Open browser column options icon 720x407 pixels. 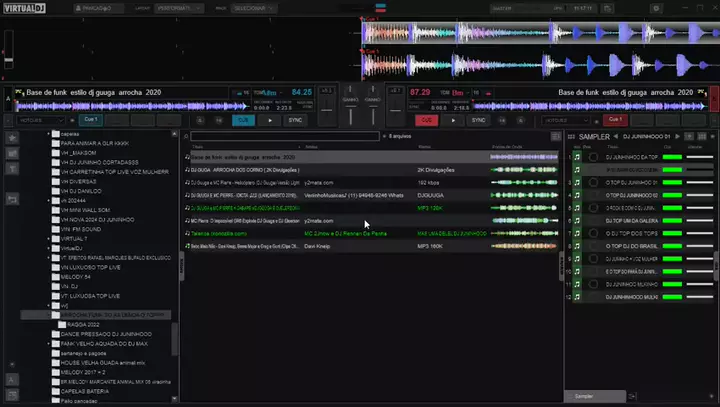[x=556, y=136]
